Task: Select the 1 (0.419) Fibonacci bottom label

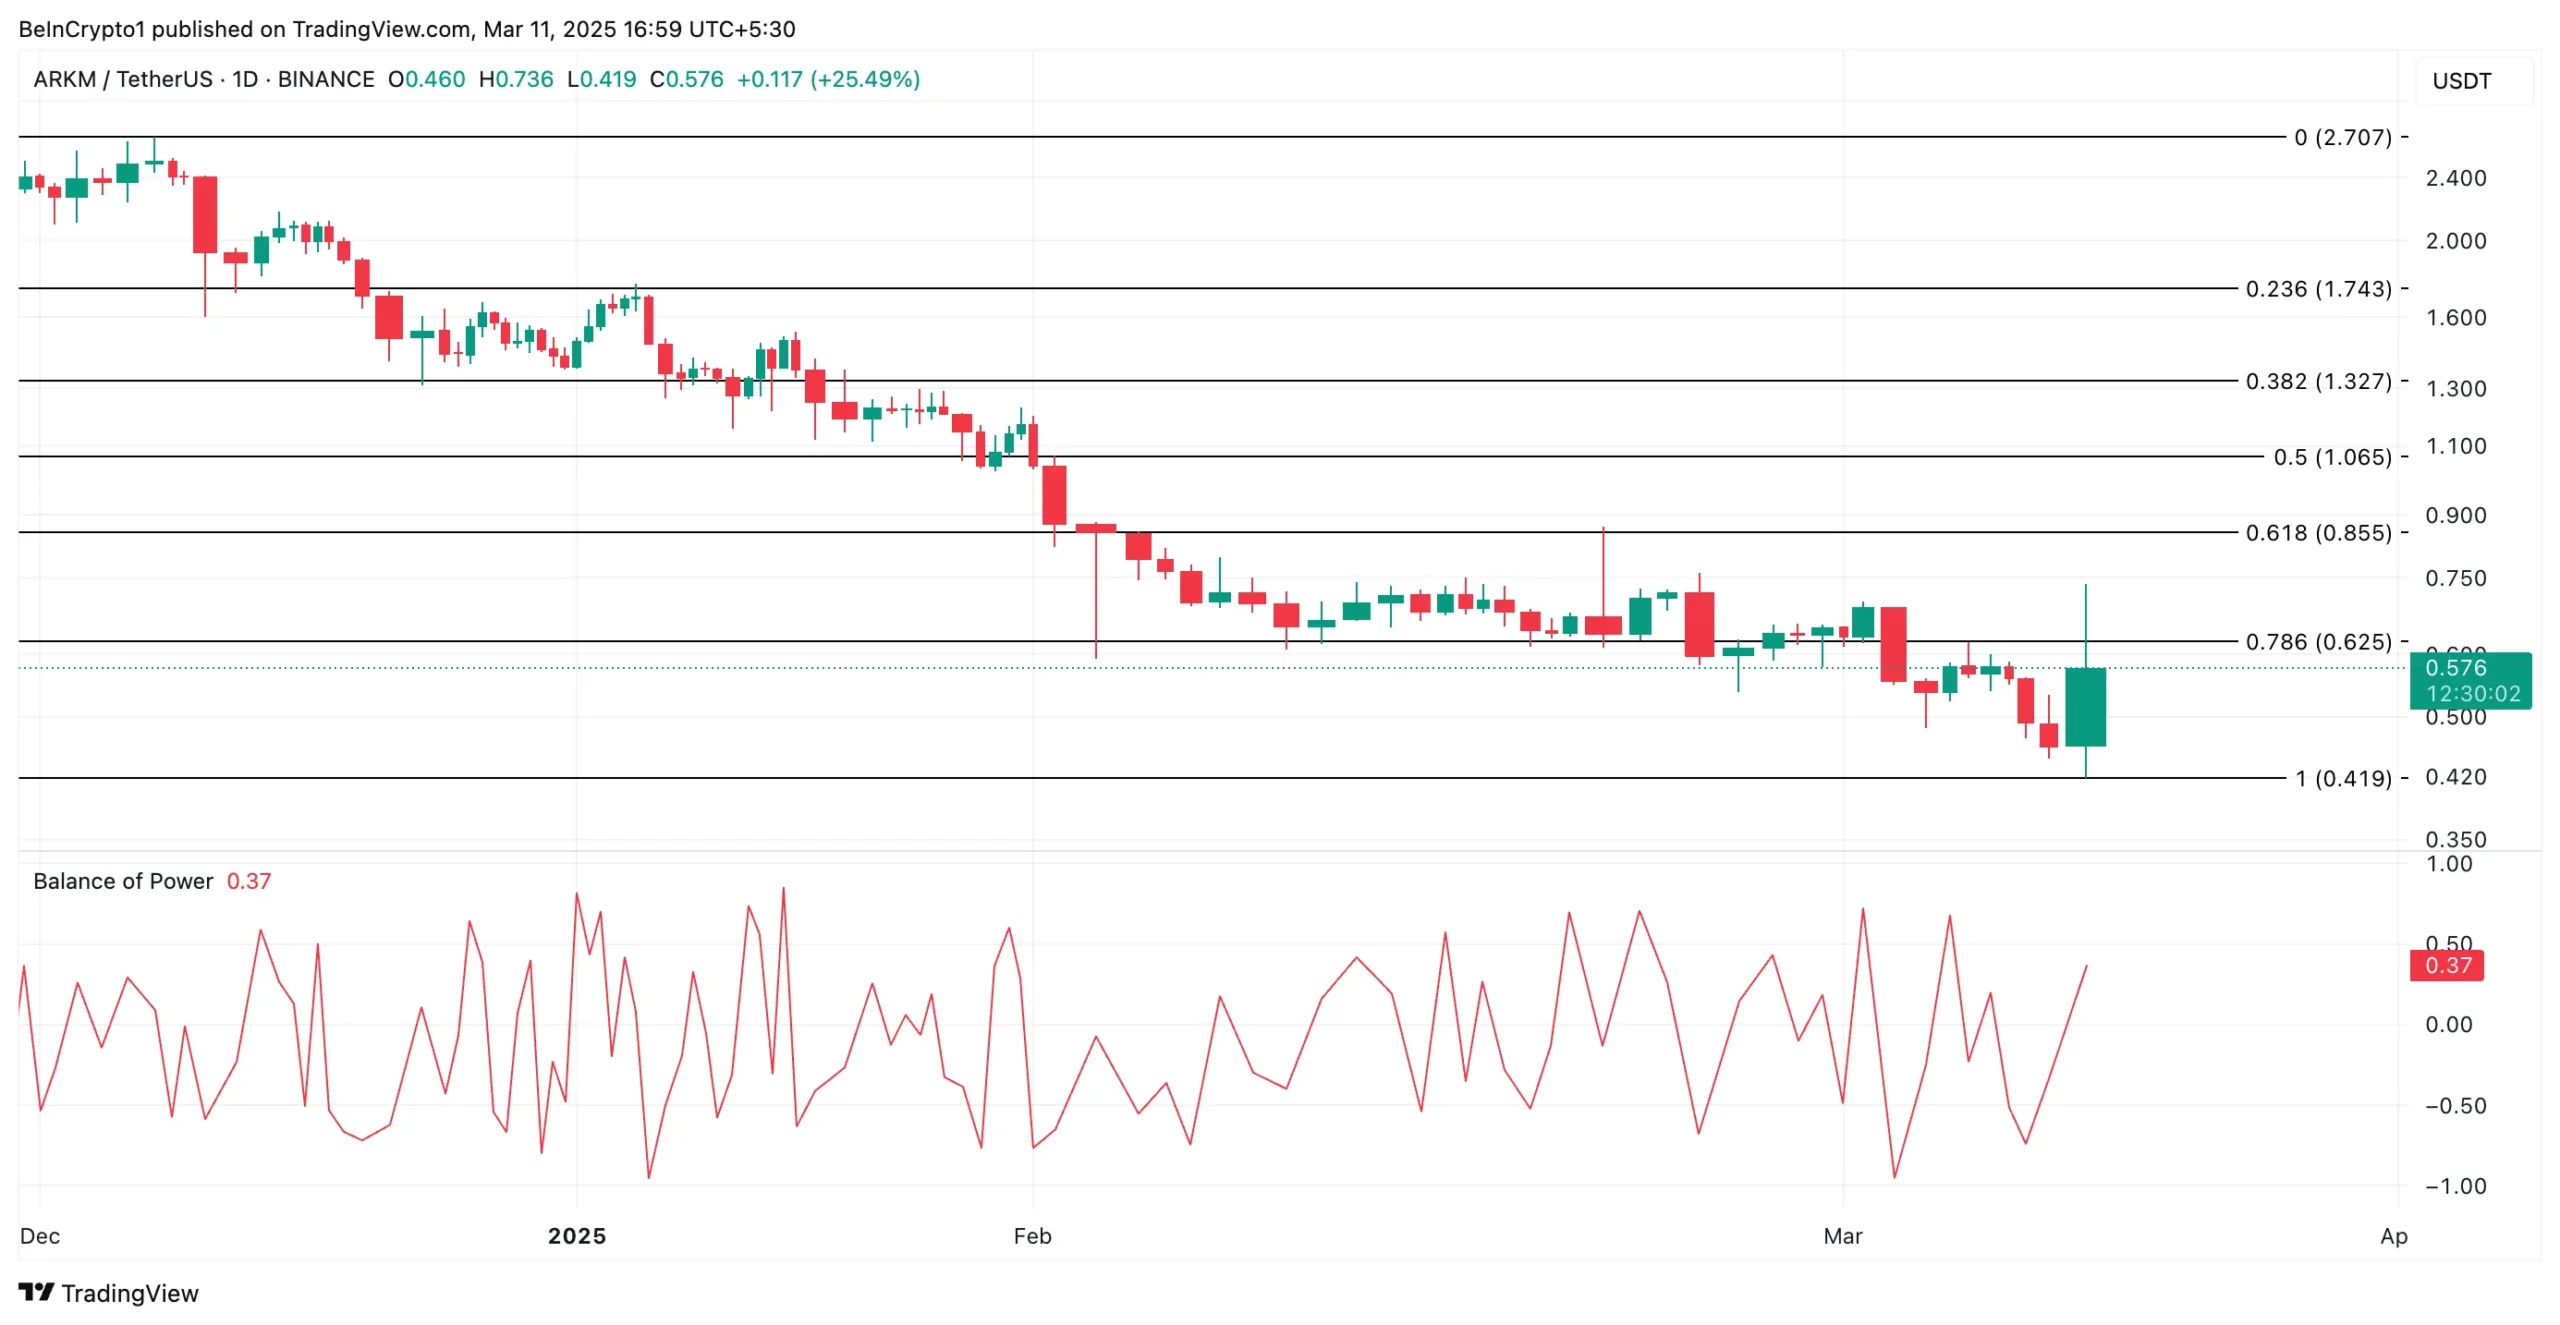Action: coord(2342,778)
